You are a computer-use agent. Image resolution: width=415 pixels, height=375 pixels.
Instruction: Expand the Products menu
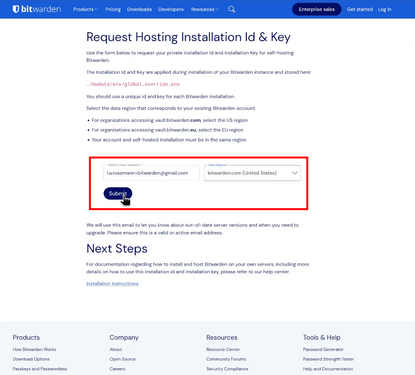pyautogui.click(x=85, y=9)
